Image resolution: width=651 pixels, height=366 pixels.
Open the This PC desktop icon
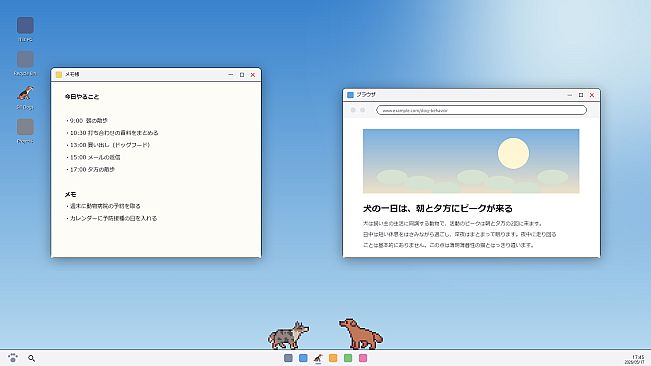coord(25,26)
